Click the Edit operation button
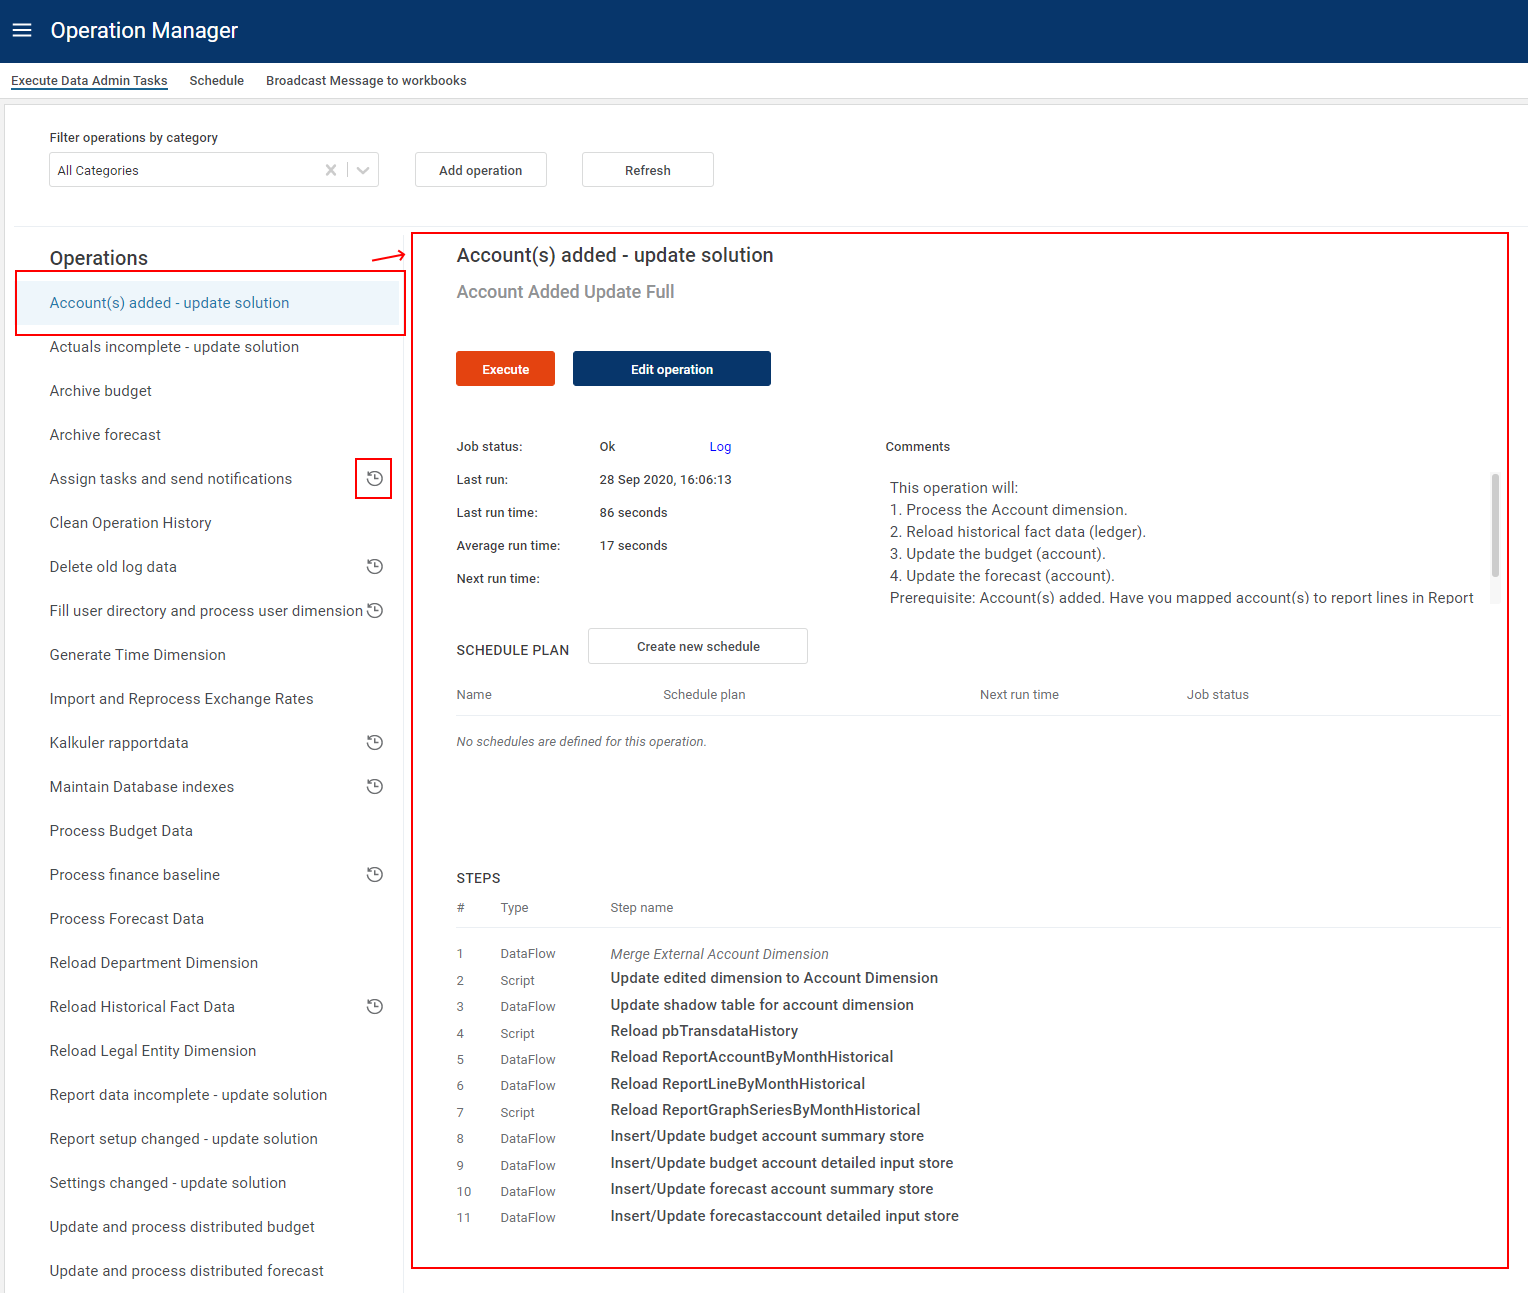1528x1293 pixels. point(671,369)
